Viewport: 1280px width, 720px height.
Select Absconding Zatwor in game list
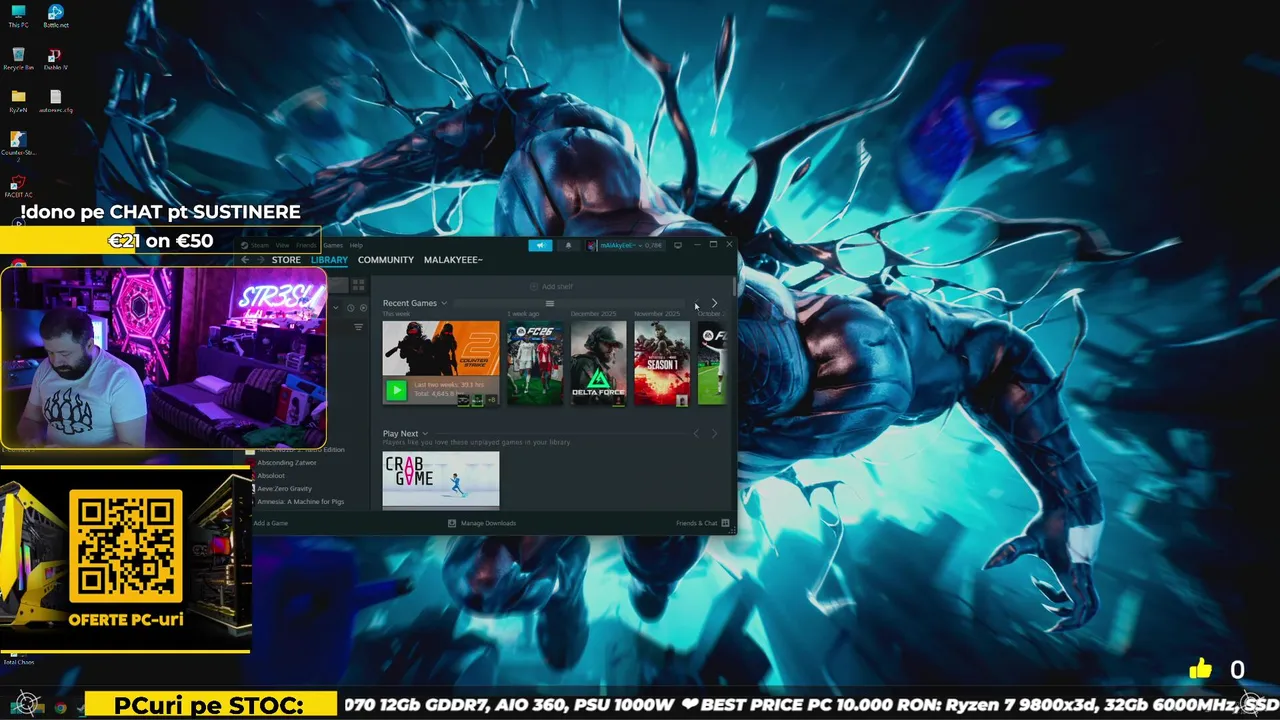286,463
